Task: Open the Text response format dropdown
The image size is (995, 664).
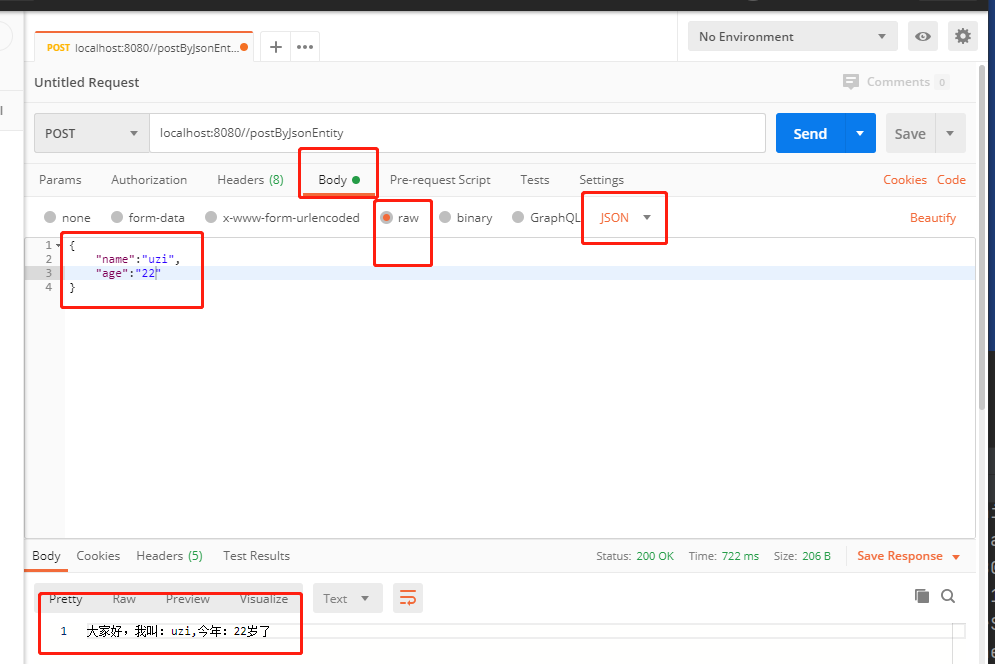Action: (x=348, y=598)
